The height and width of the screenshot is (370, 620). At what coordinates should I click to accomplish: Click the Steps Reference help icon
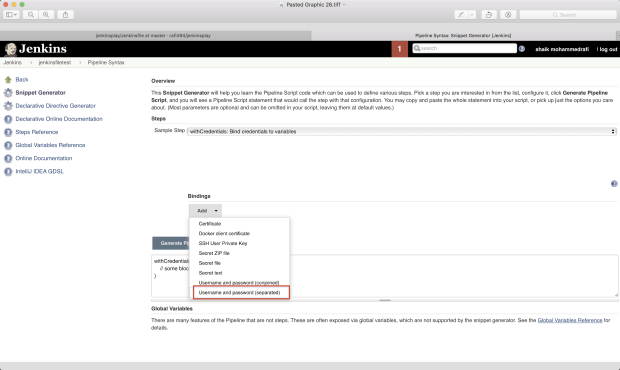8,132
